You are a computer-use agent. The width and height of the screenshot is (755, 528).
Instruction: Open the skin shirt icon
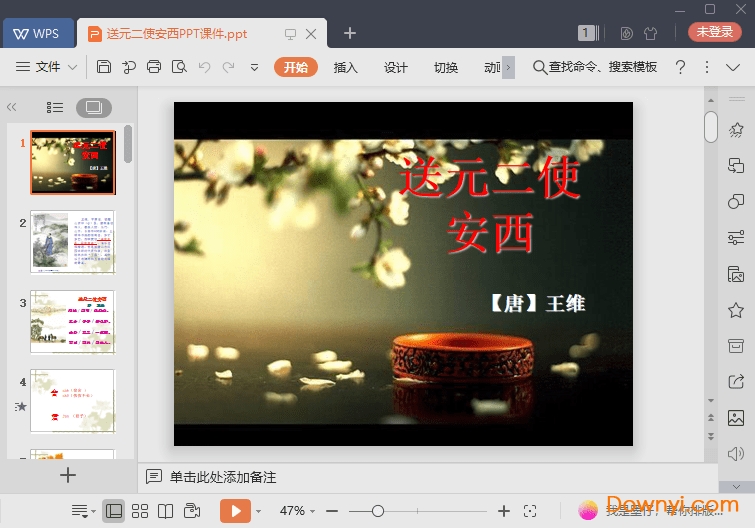651,33
